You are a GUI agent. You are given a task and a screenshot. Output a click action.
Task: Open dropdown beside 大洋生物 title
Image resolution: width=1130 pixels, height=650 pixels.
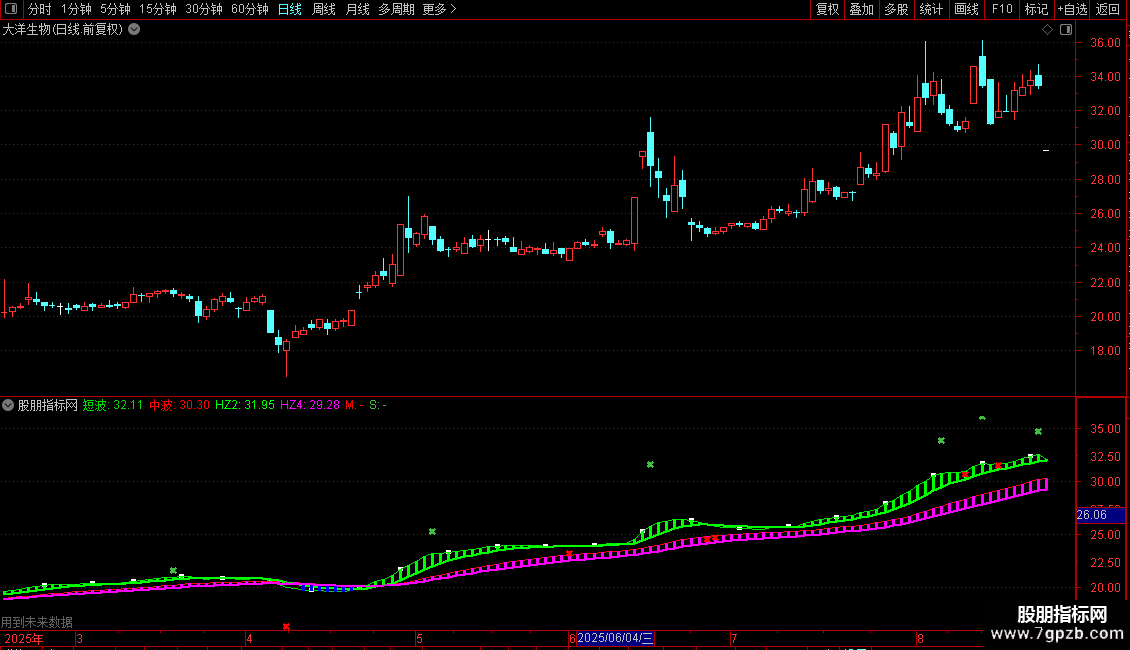tap(134, 30)
